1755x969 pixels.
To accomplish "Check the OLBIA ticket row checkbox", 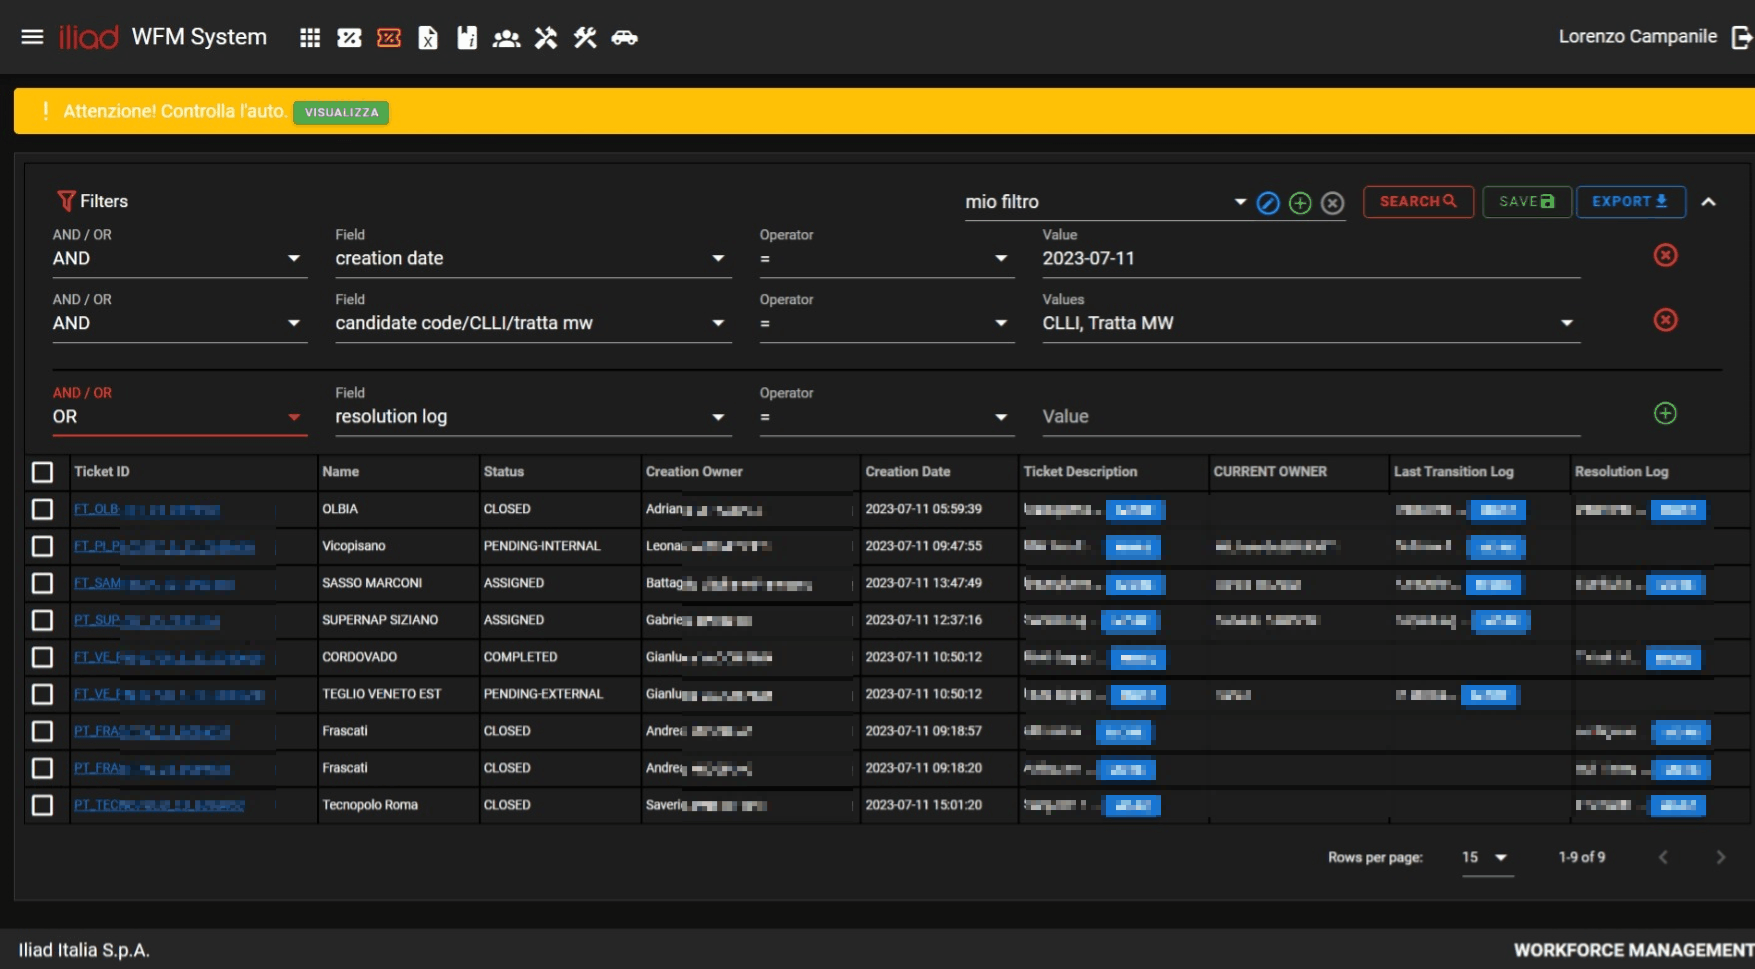I will [42, 509].
